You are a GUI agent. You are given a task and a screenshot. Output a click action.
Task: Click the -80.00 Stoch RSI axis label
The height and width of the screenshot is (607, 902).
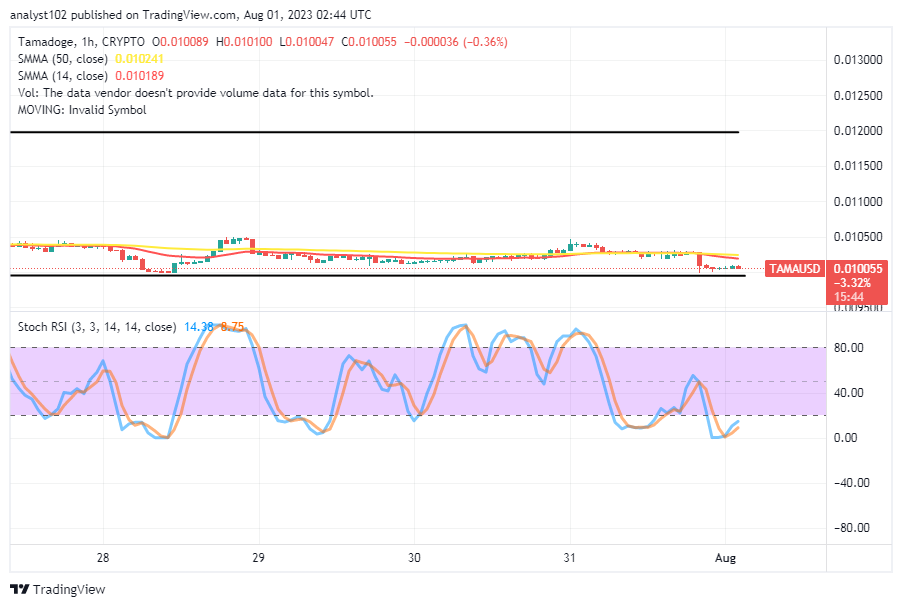click(x=851, y=528)
